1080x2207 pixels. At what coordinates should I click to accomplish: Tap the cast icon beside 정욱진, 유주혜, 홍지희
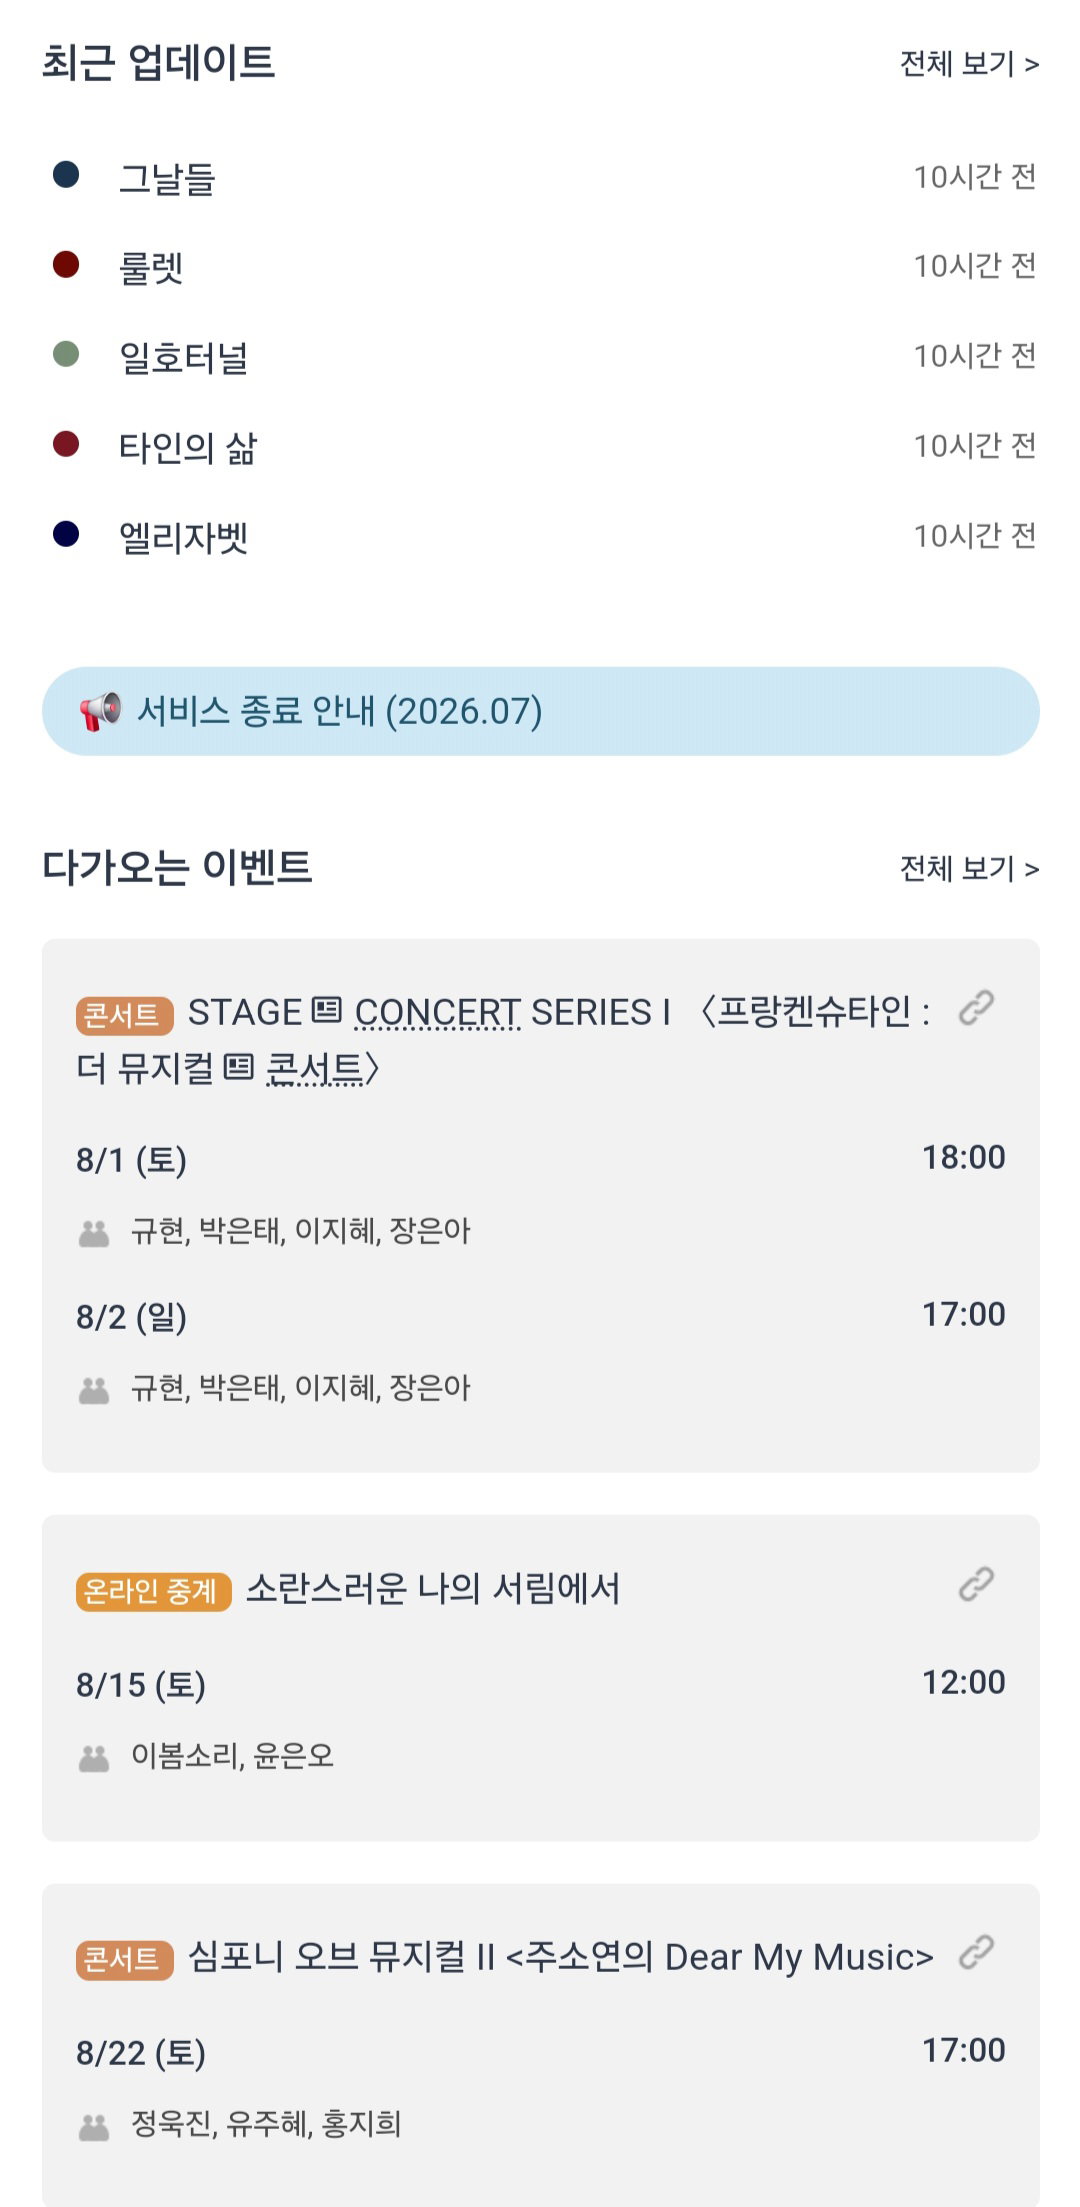pyautogui.click(x=94, y=2126)
